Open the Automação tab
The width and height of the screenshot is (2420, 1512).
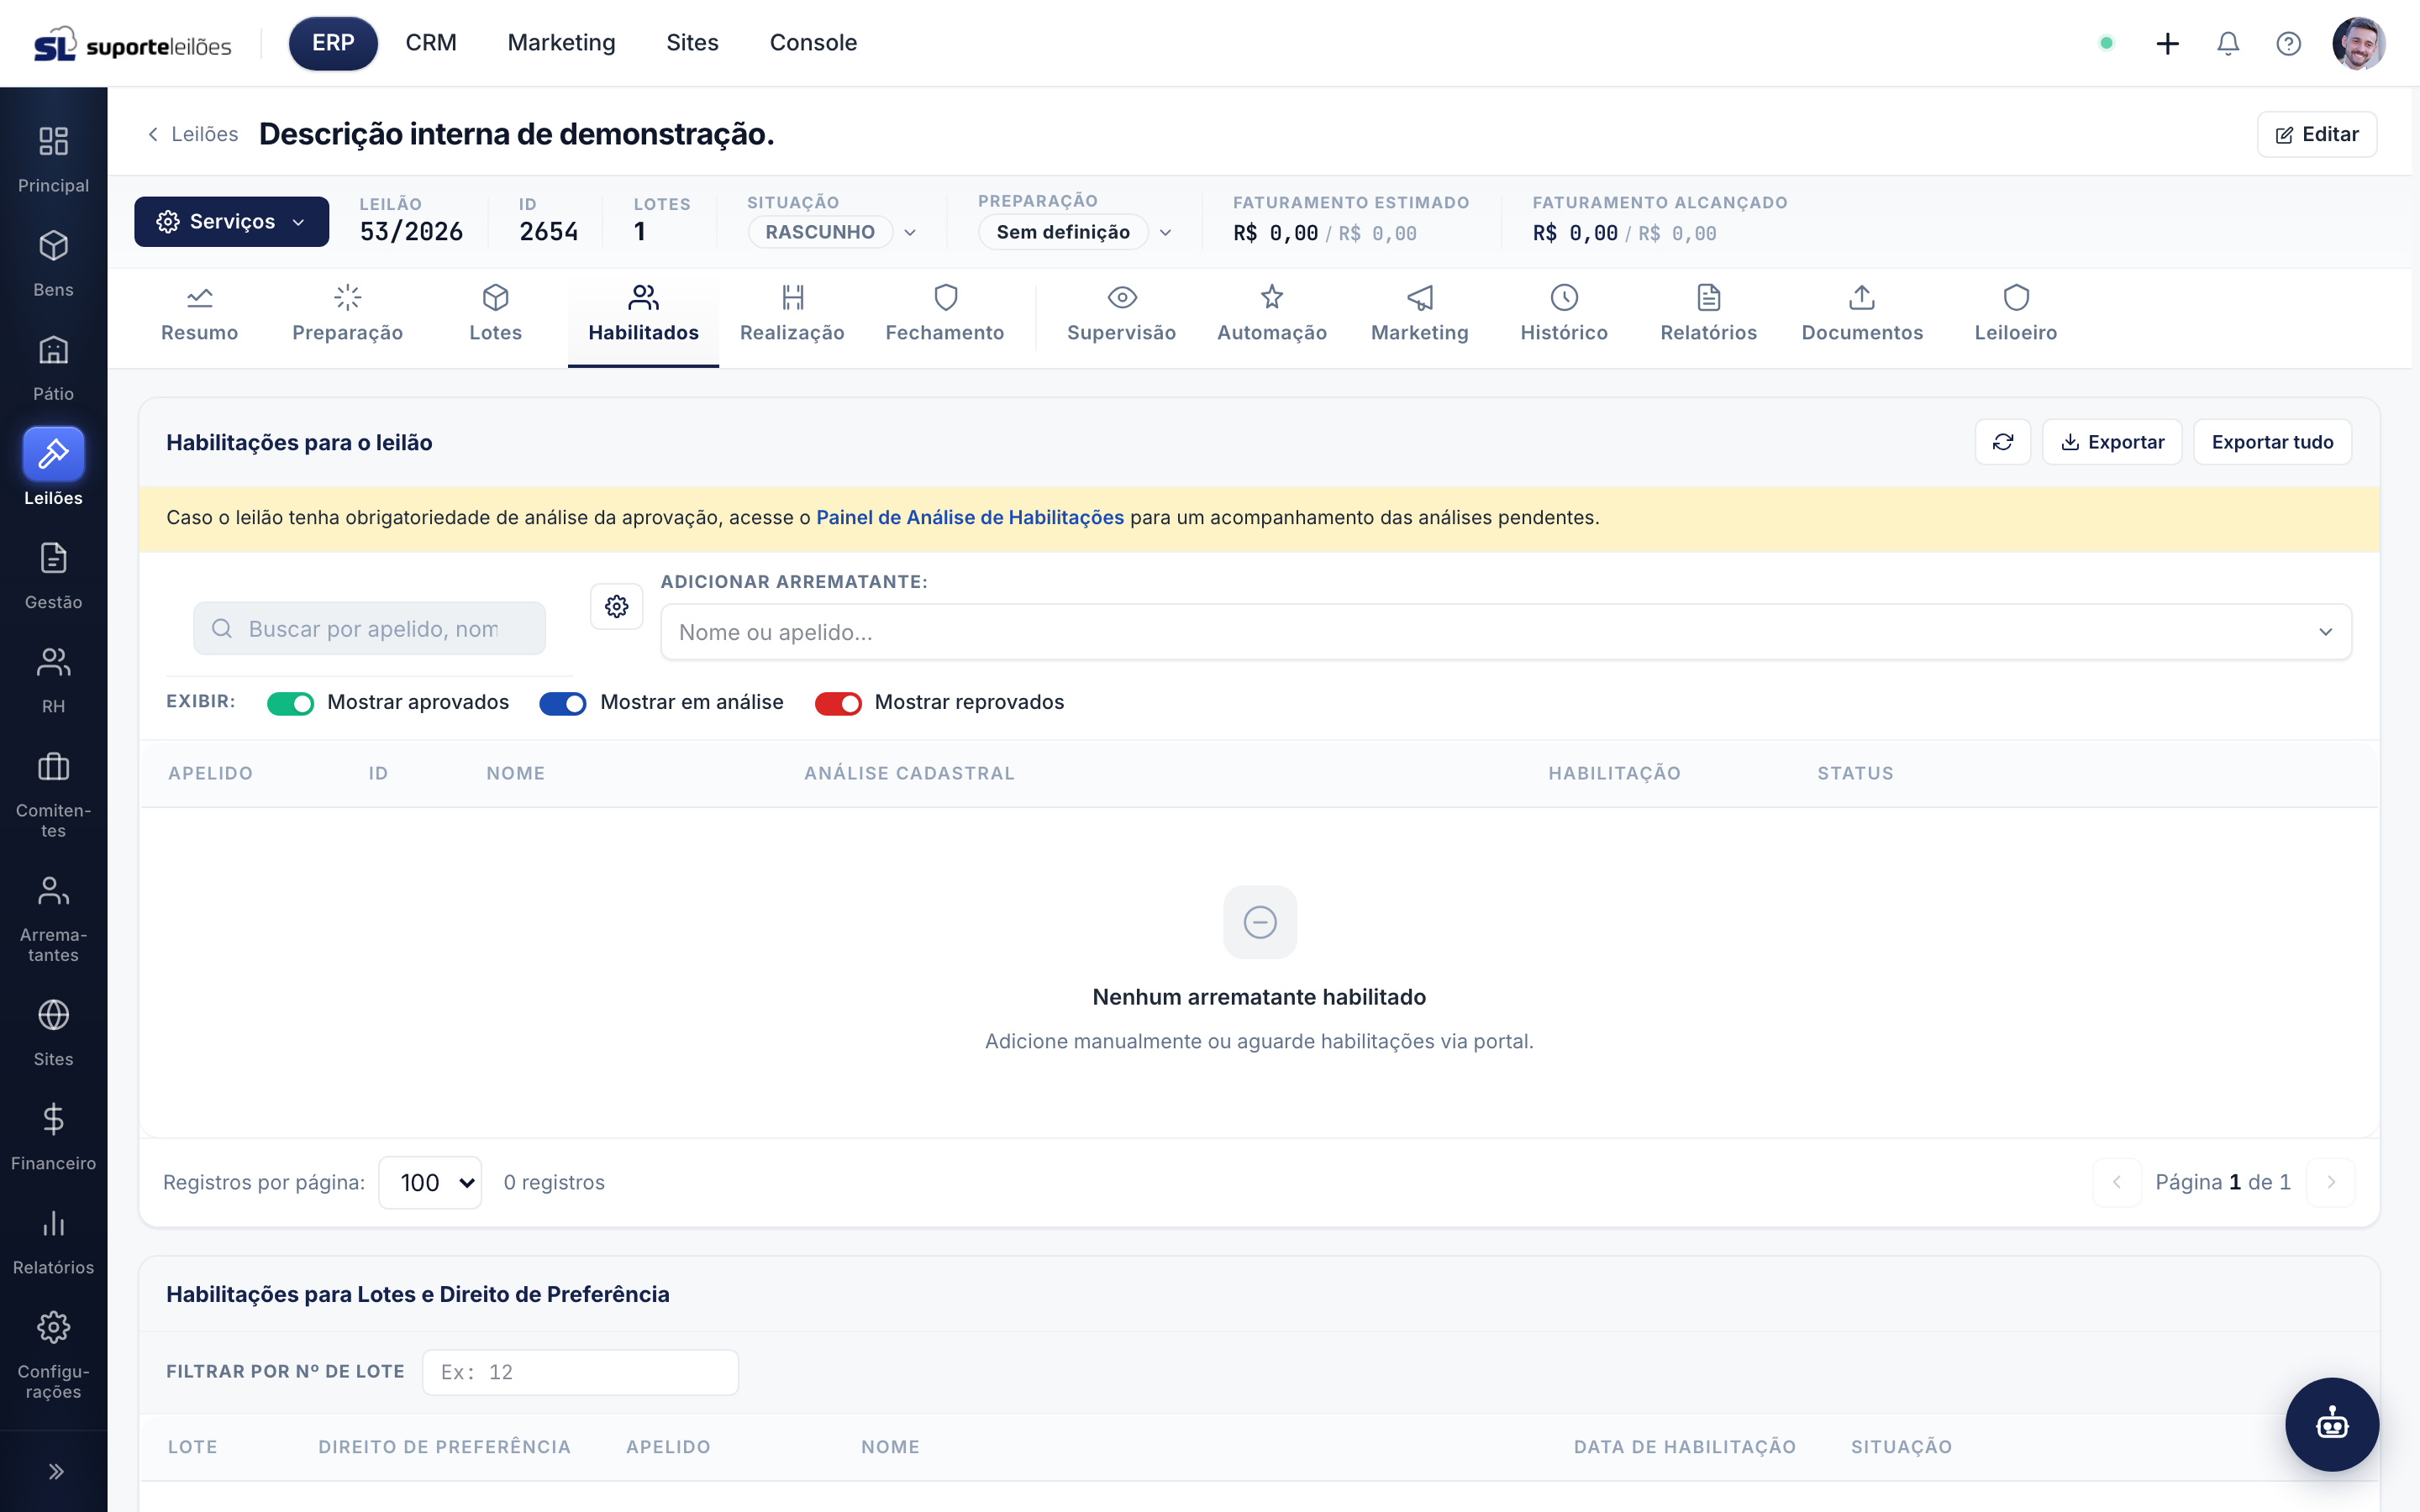coord(1271,315)
